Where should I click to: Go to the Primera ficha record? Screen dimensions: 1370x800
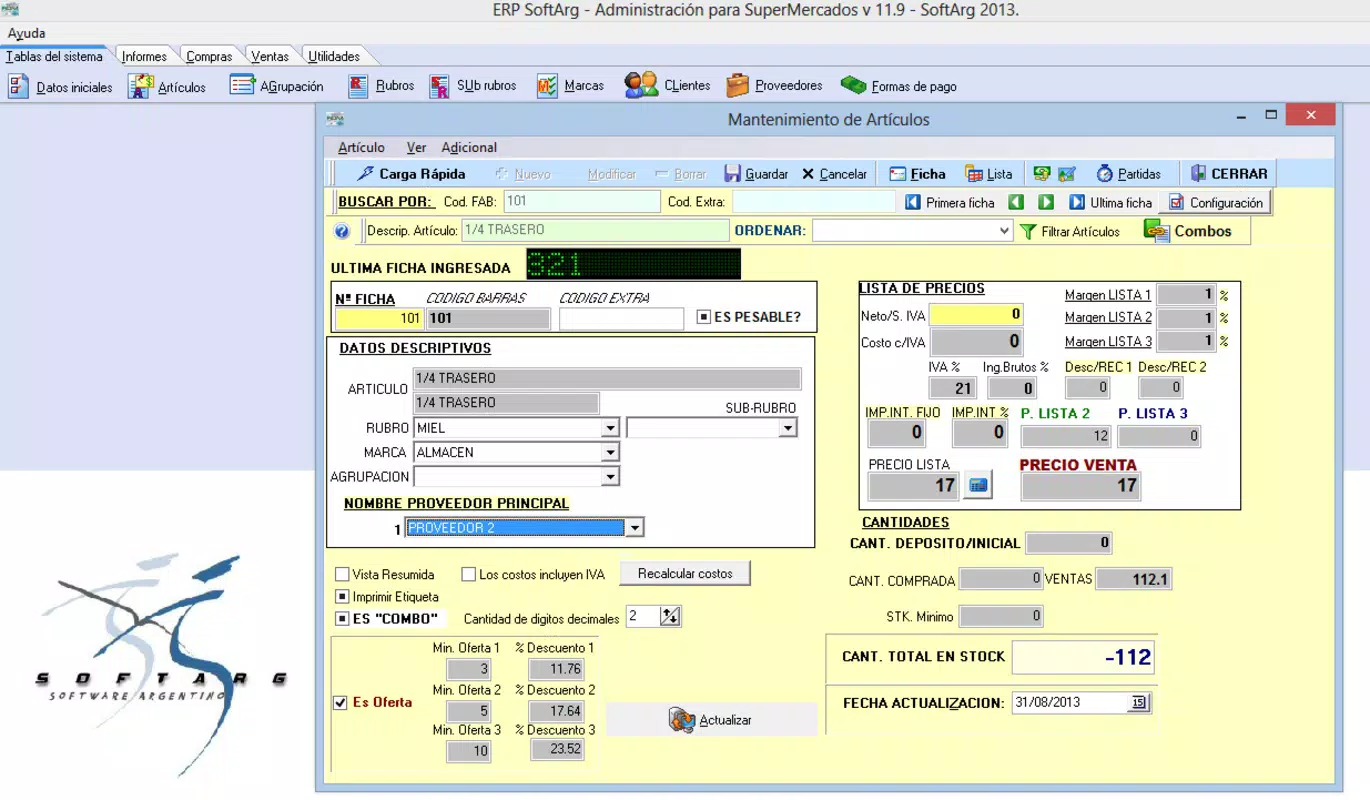click(950, 203)
